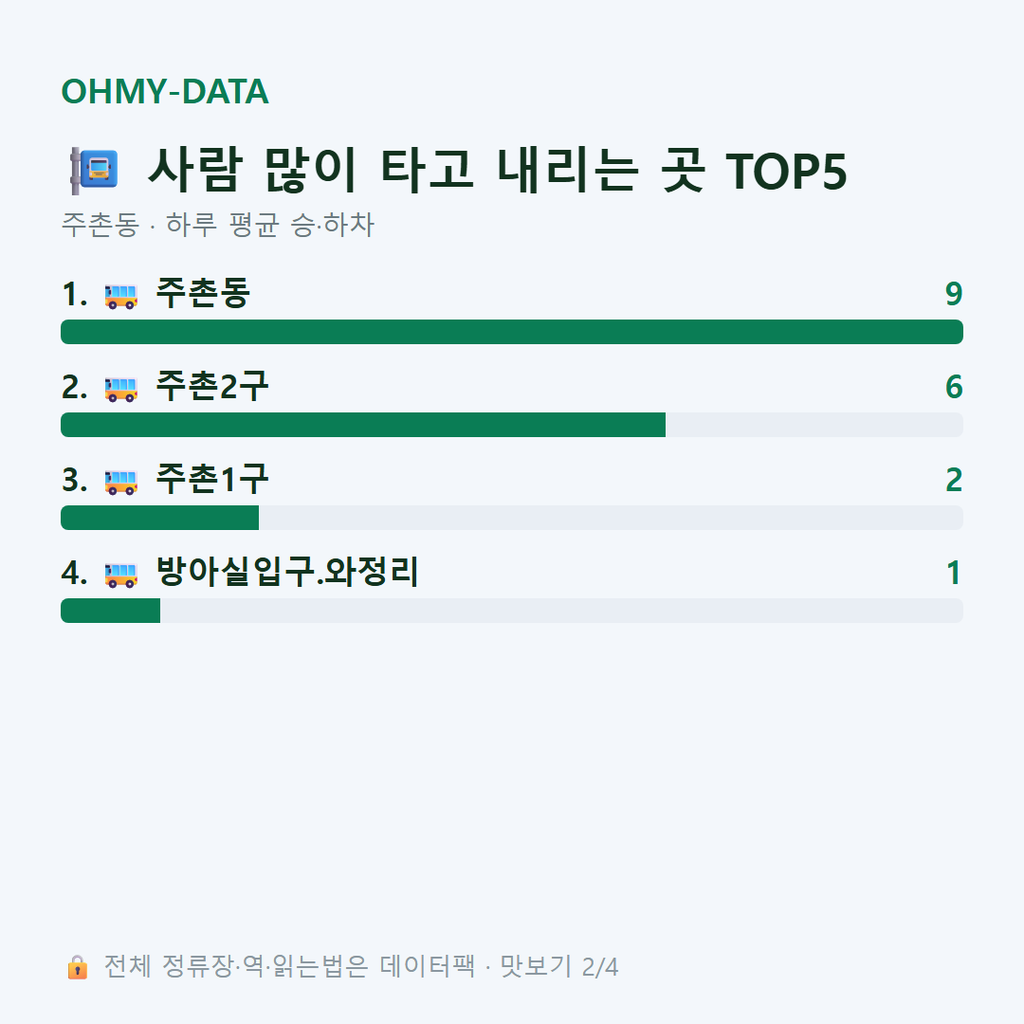Click the full green bar for 주촌동
Screen dimensions: 1024x1024
(x=512, y=332)
